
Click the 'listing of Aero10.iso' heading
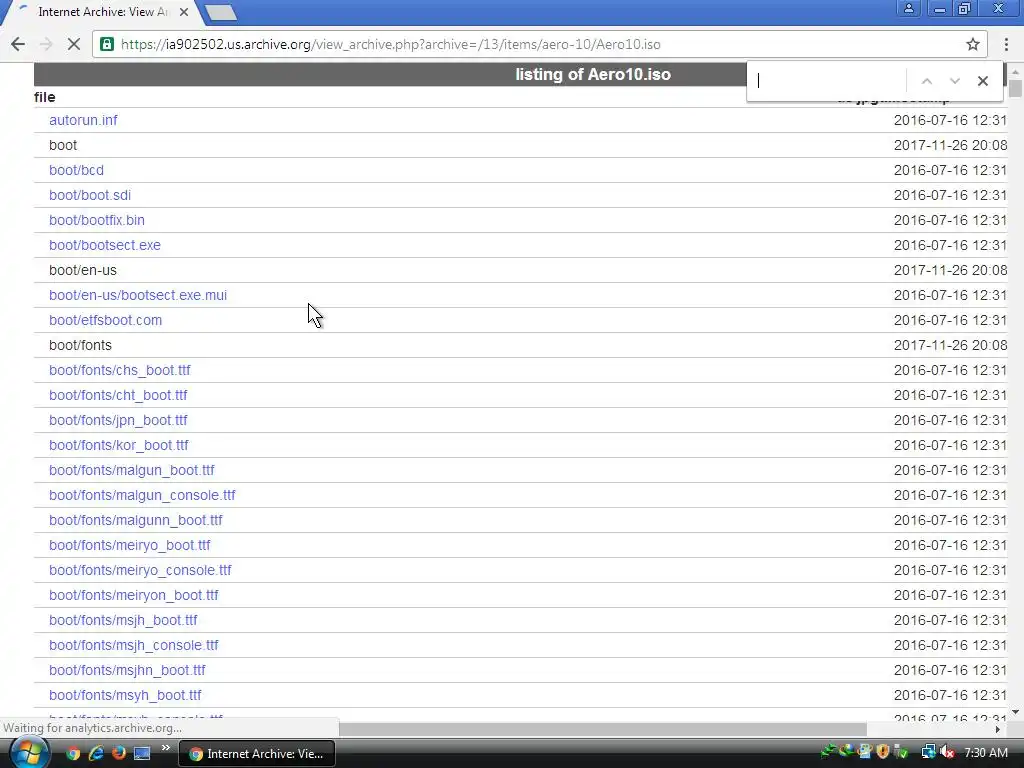(593, 74)
